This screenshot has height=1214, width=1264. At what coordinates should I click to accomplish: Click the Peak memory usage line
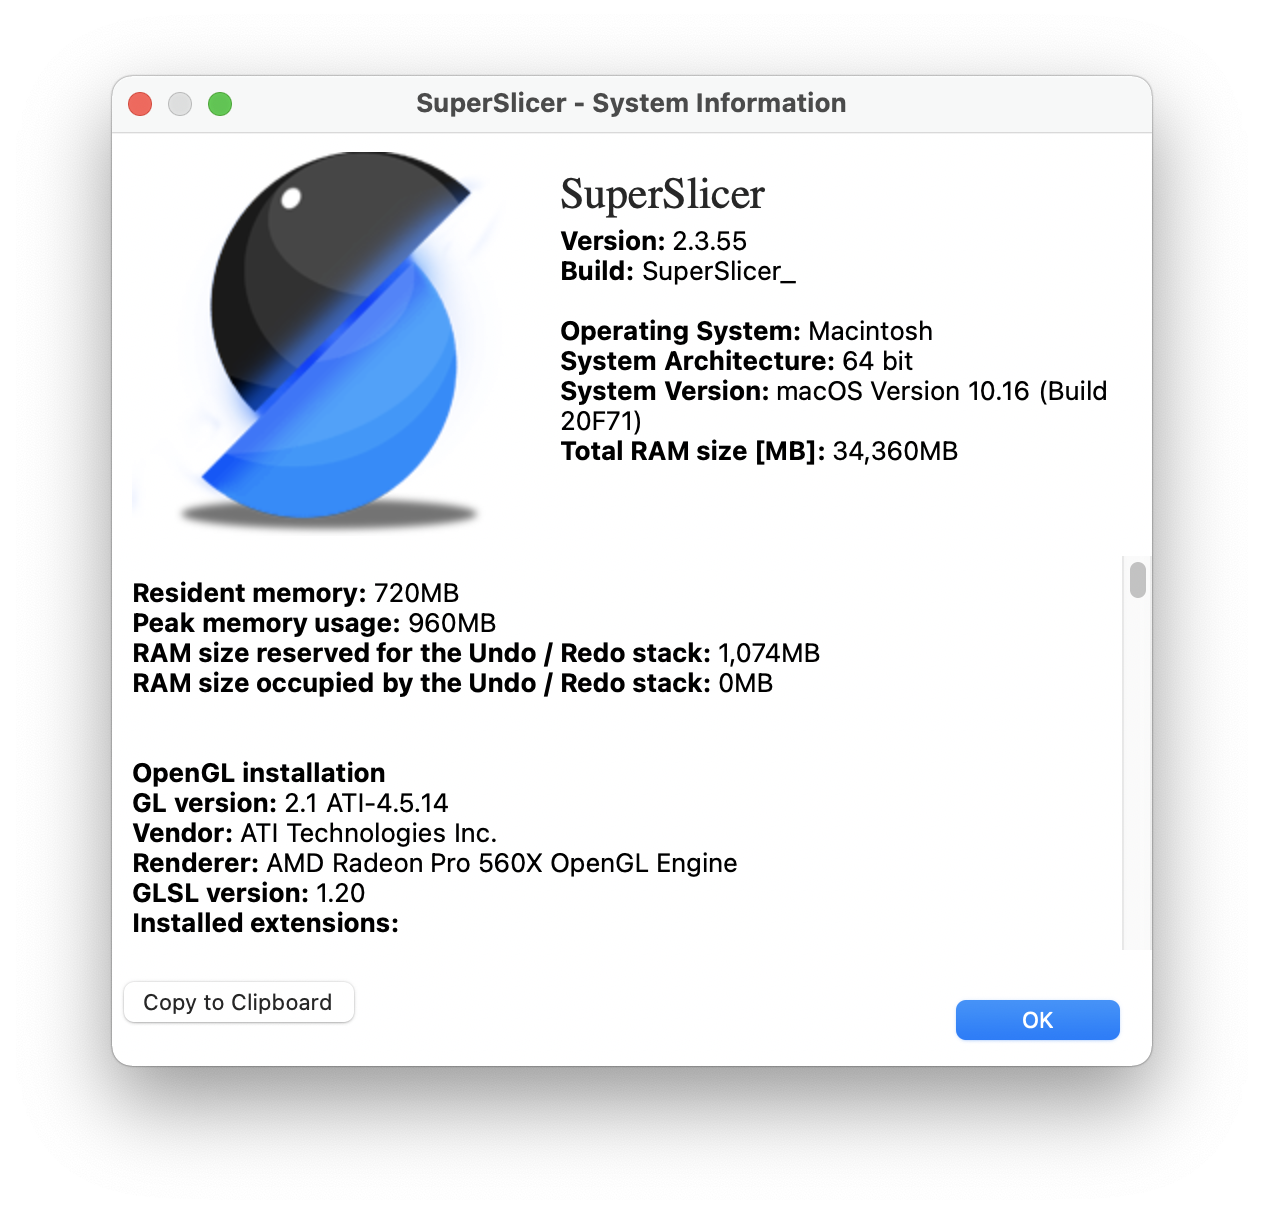pos(314,623)
